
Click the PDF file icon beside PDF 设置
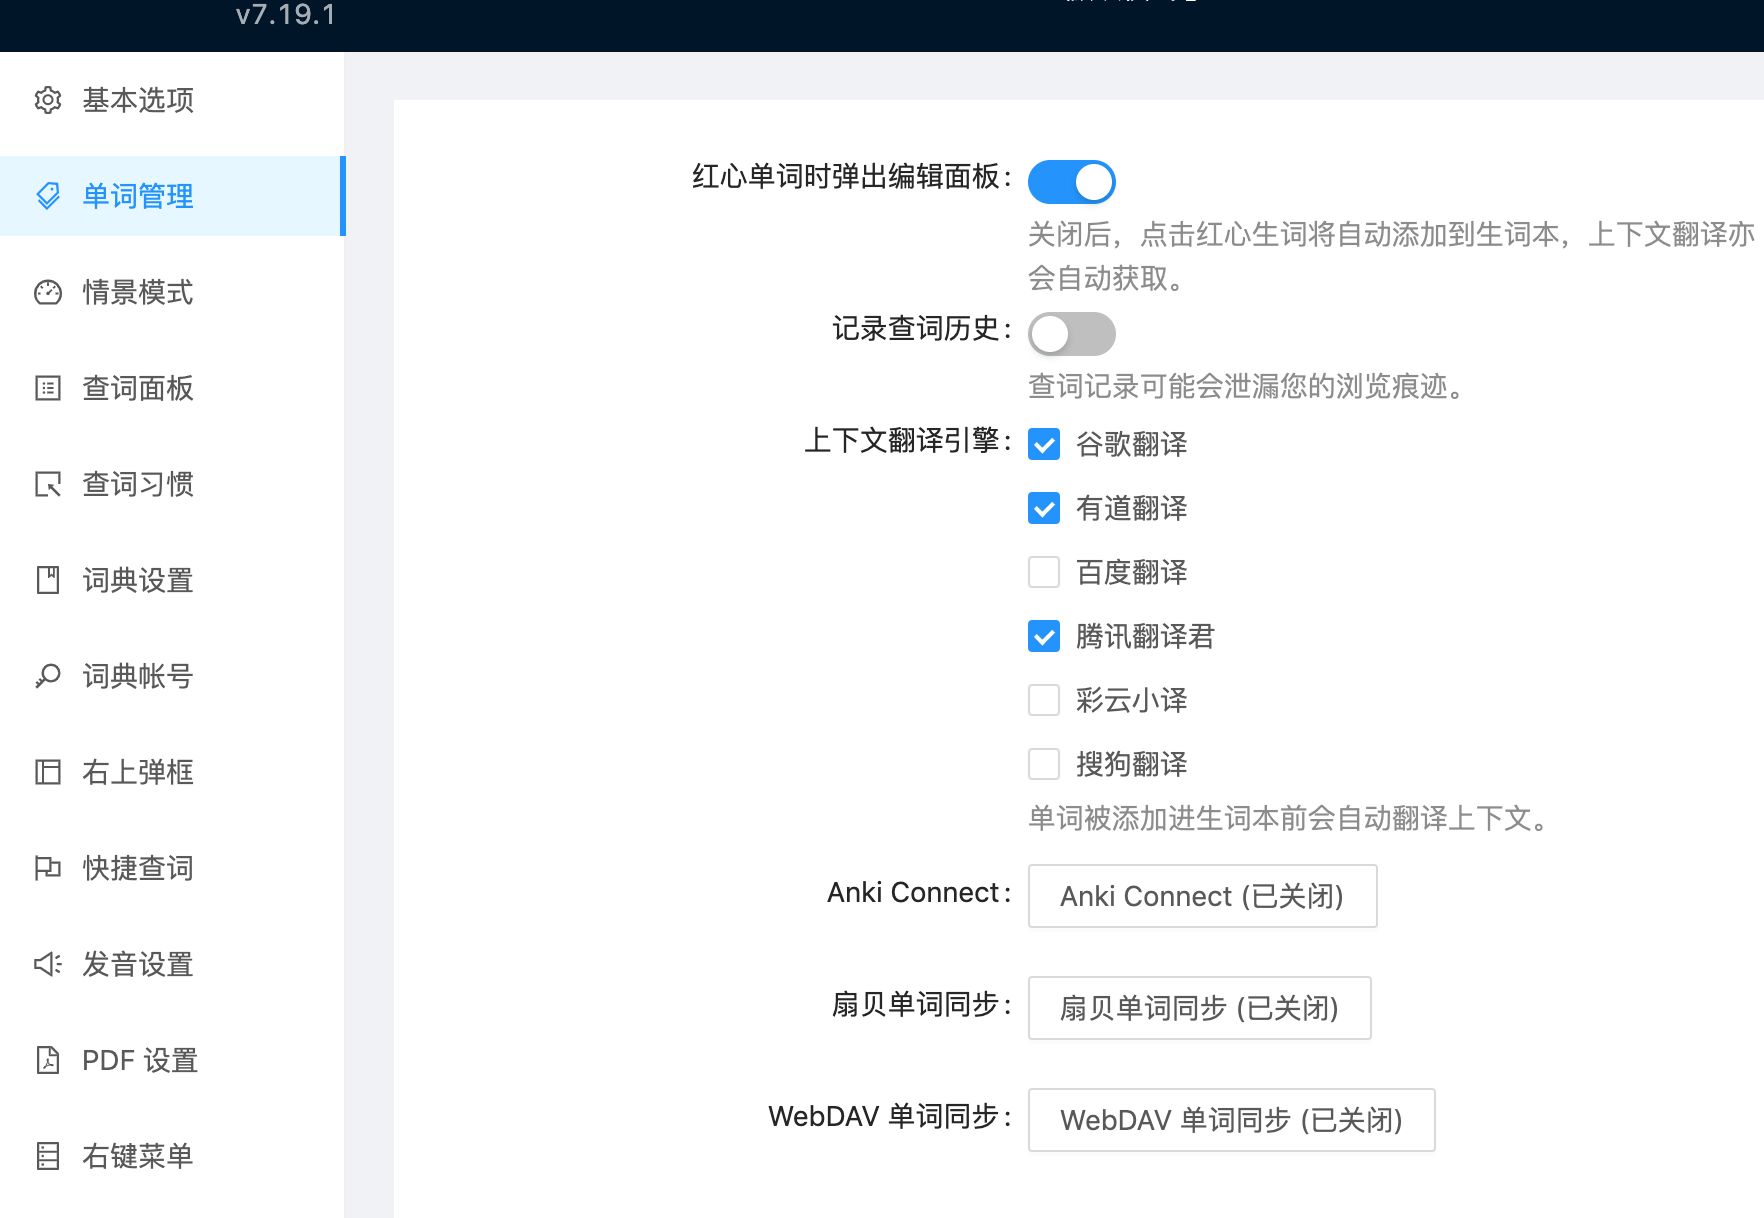coord(48,1060)
